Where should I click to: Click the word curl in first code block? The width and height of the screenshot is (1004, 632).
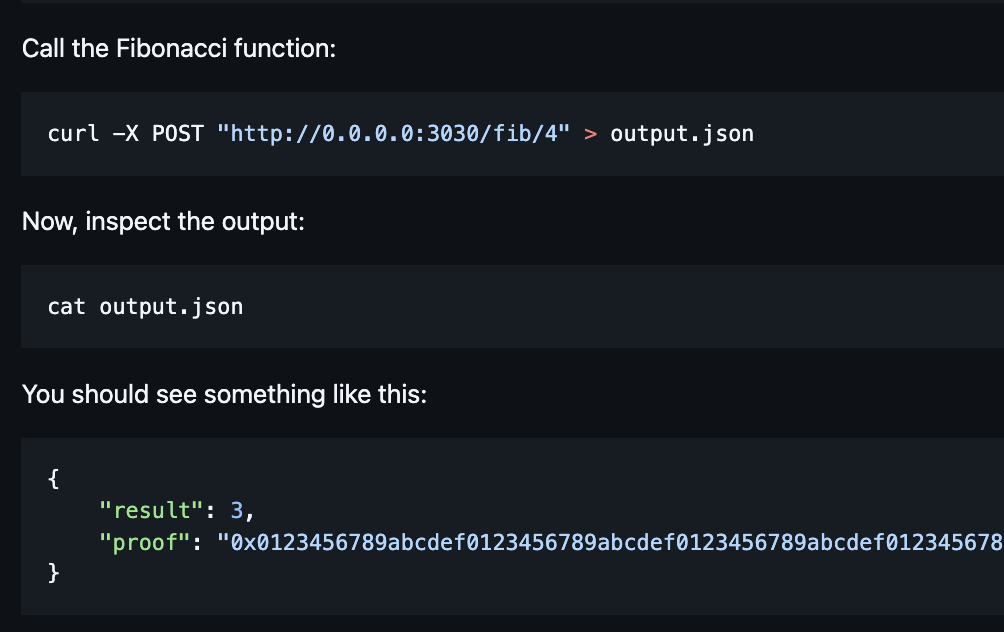[73, 133]
